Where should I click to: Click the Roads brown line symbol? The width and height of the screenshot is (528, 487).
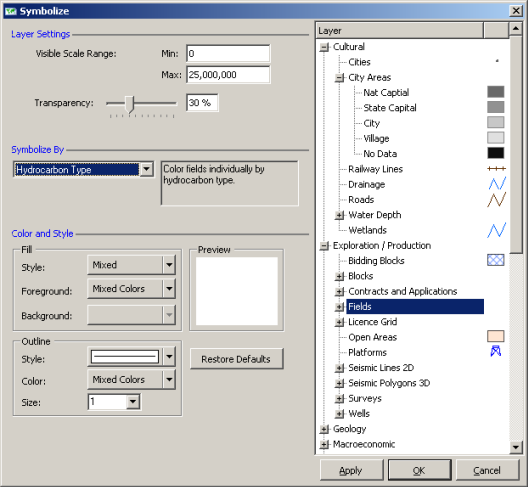click(496, 199)
